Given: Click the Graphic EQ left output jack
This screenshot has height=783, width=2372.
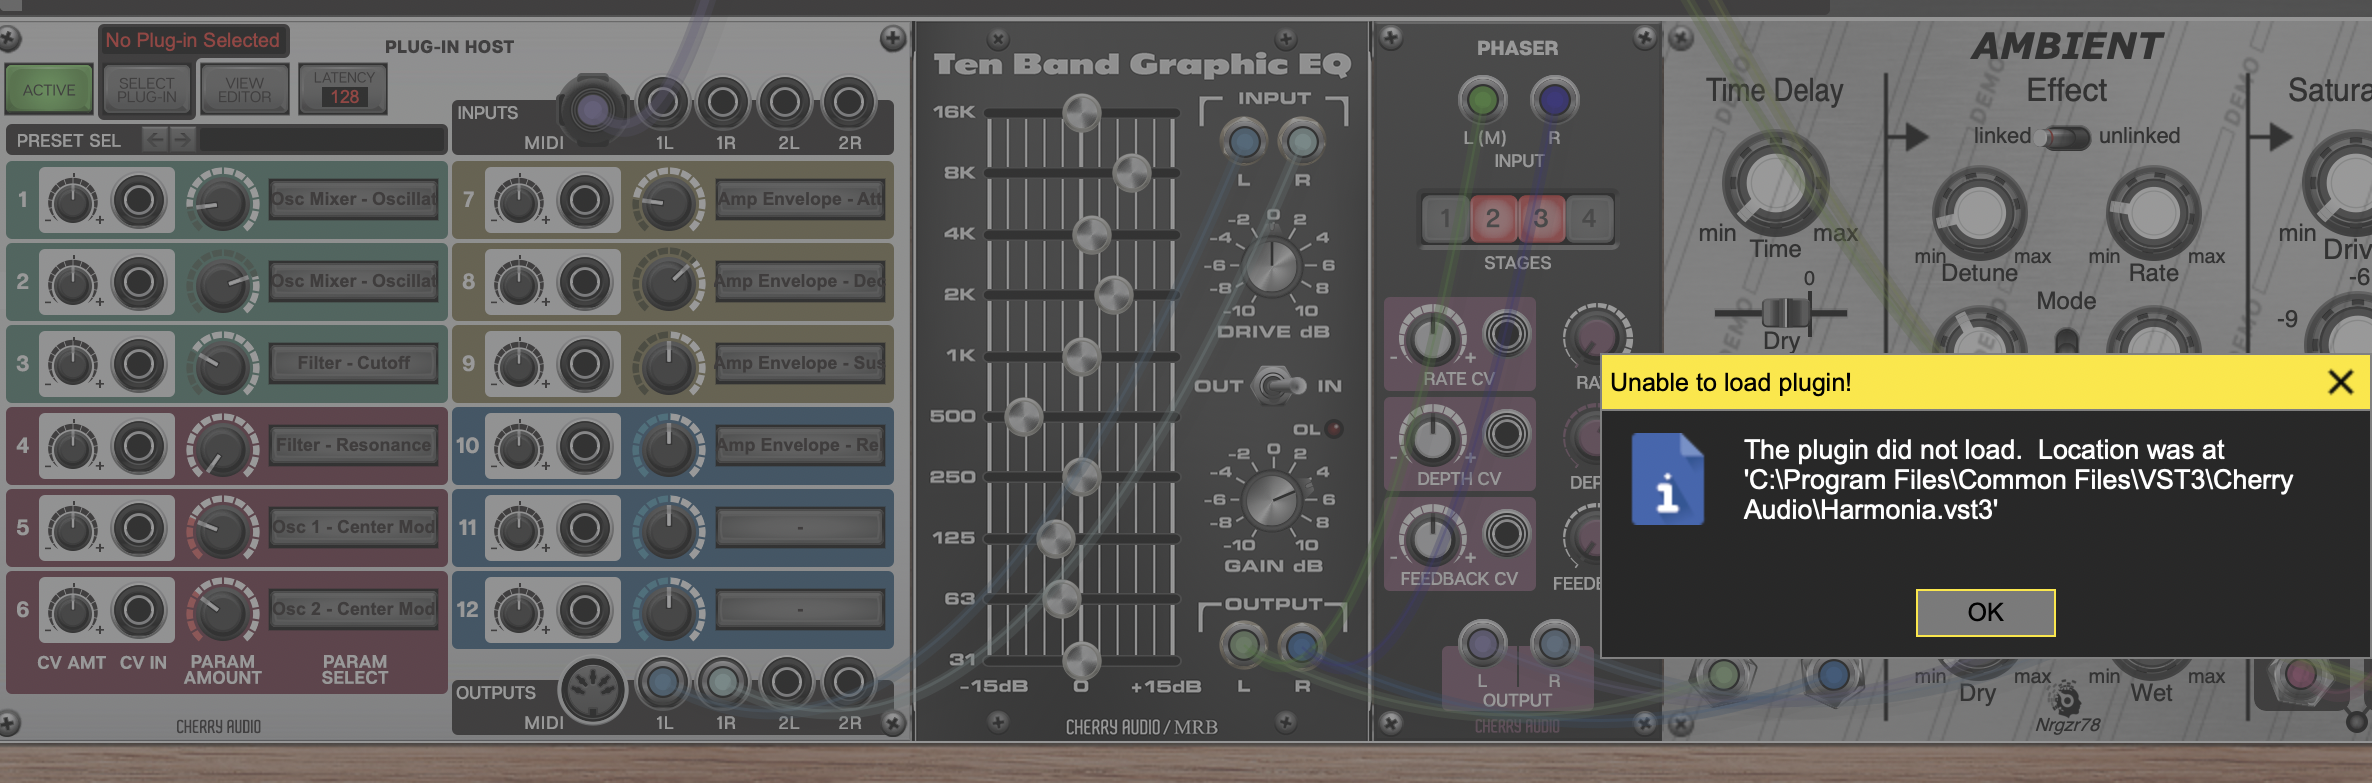Looking at the screenshot, I should 1243,645.
